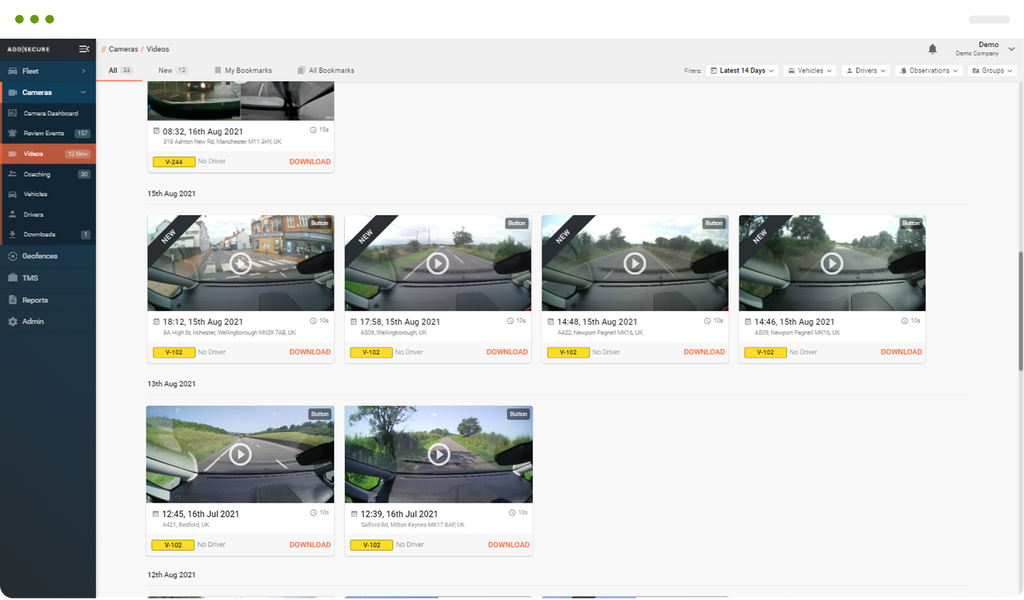Click the Geofences icon in the sidebar
The image size is (1024, 600).
pos(12,256)
